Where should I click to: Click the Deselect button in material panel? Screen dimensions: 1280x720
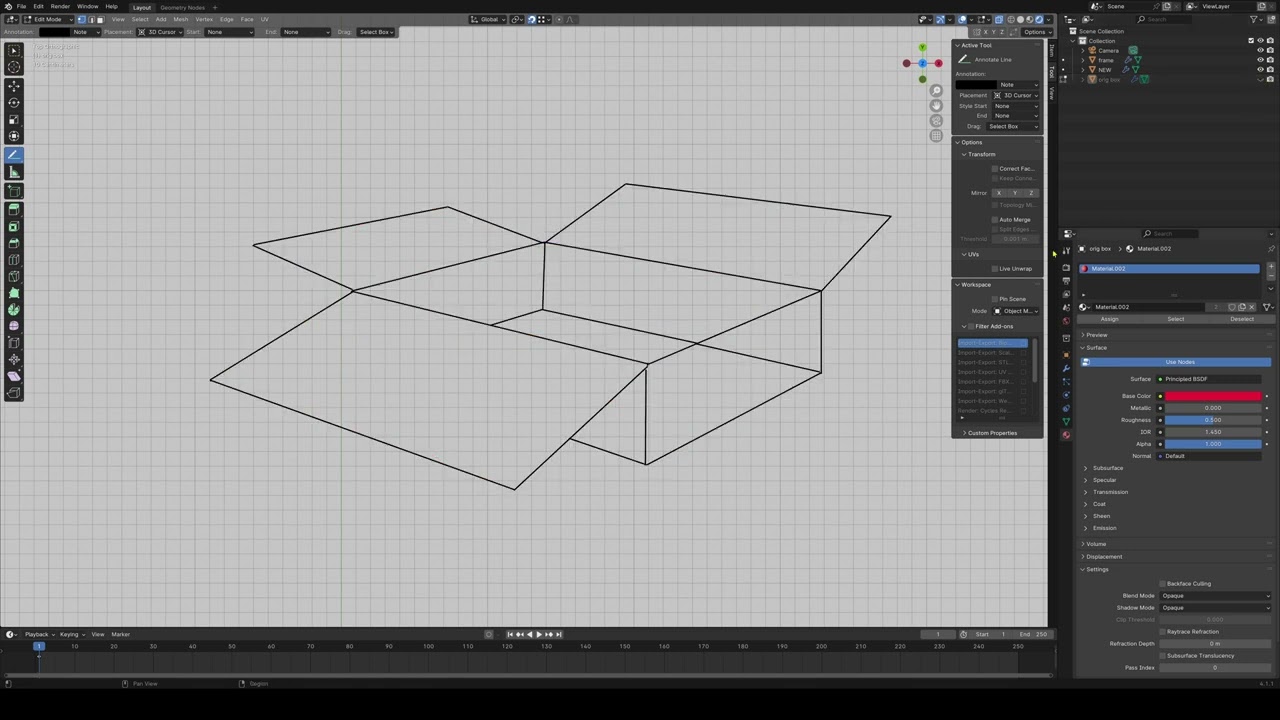(x=1242, y=319)
